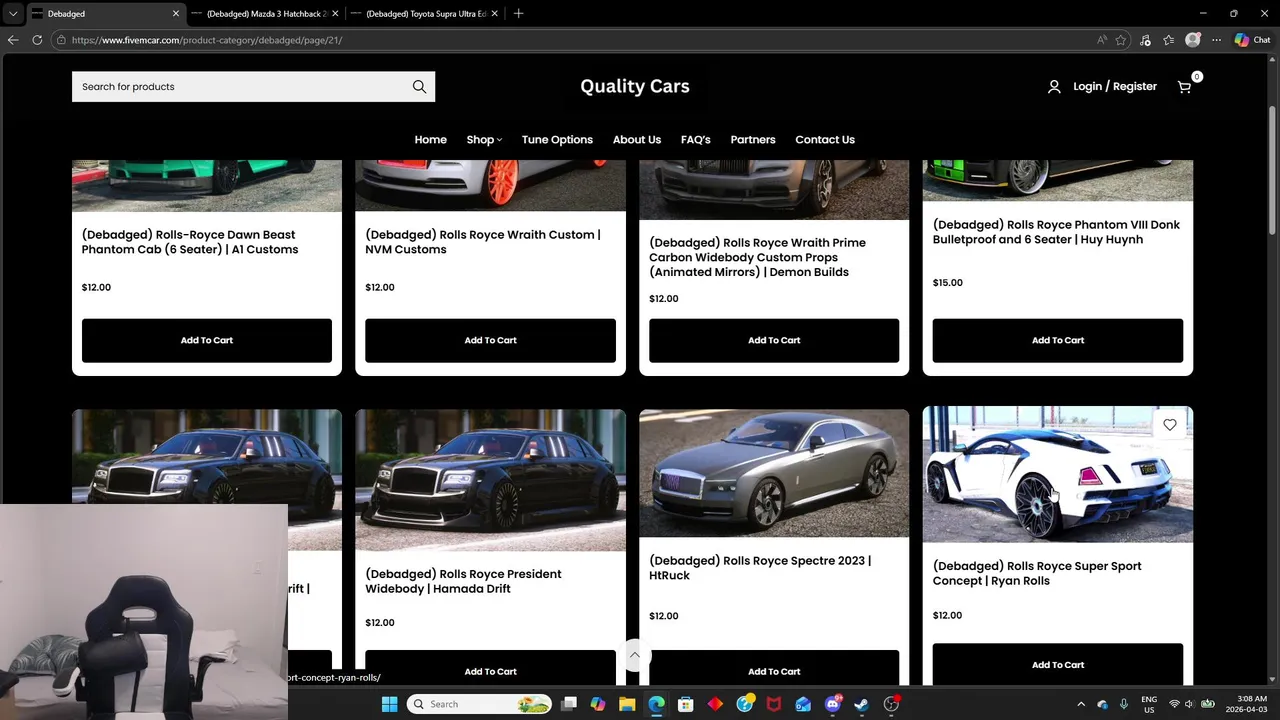Image resolution: width=1280 pixels, height=720 pixels.
Task: Open Steam from the taskbar
Action: pyautogui.click(x=861, y=704)
